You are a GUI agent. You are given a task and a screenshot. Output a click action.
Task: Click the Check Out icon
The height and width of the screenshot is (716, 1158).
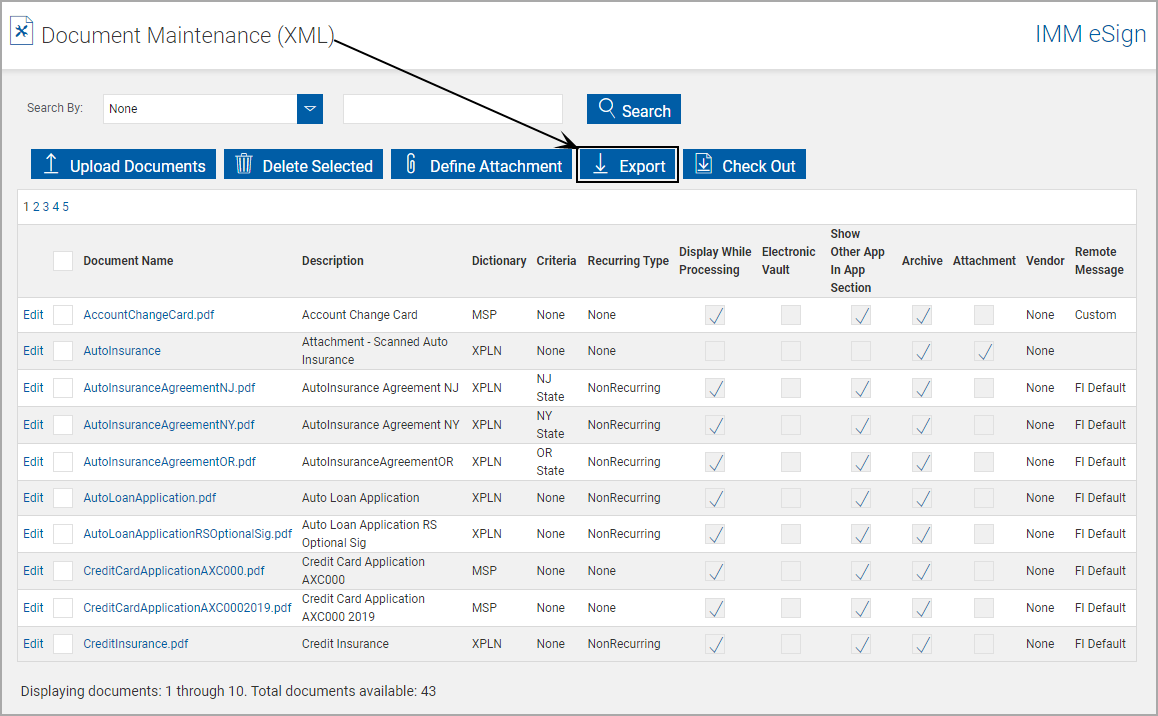pos(704,163)
